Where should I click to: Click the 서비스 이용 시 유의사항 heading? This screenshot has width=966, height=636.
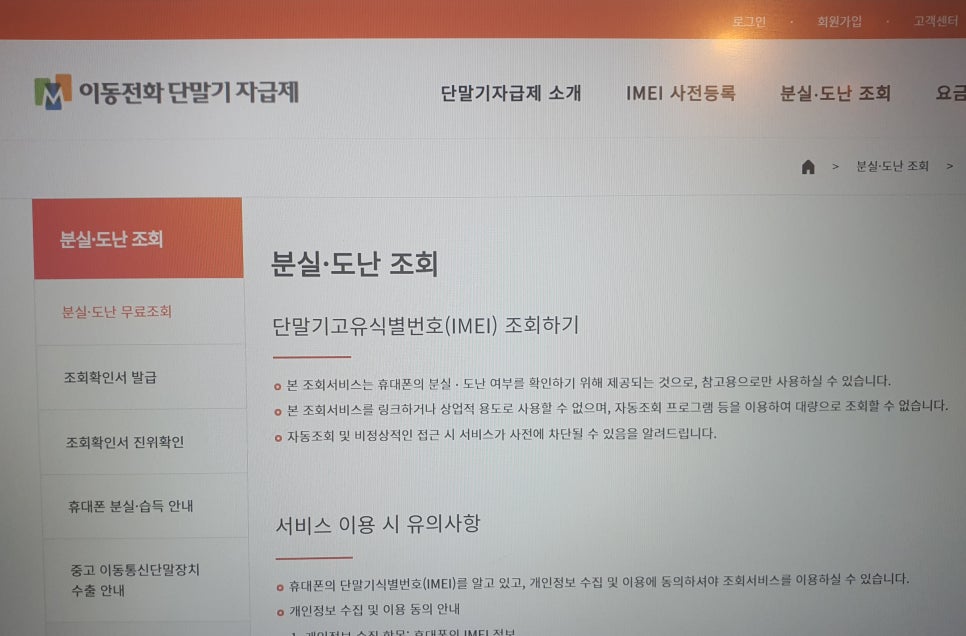point(378,524)
